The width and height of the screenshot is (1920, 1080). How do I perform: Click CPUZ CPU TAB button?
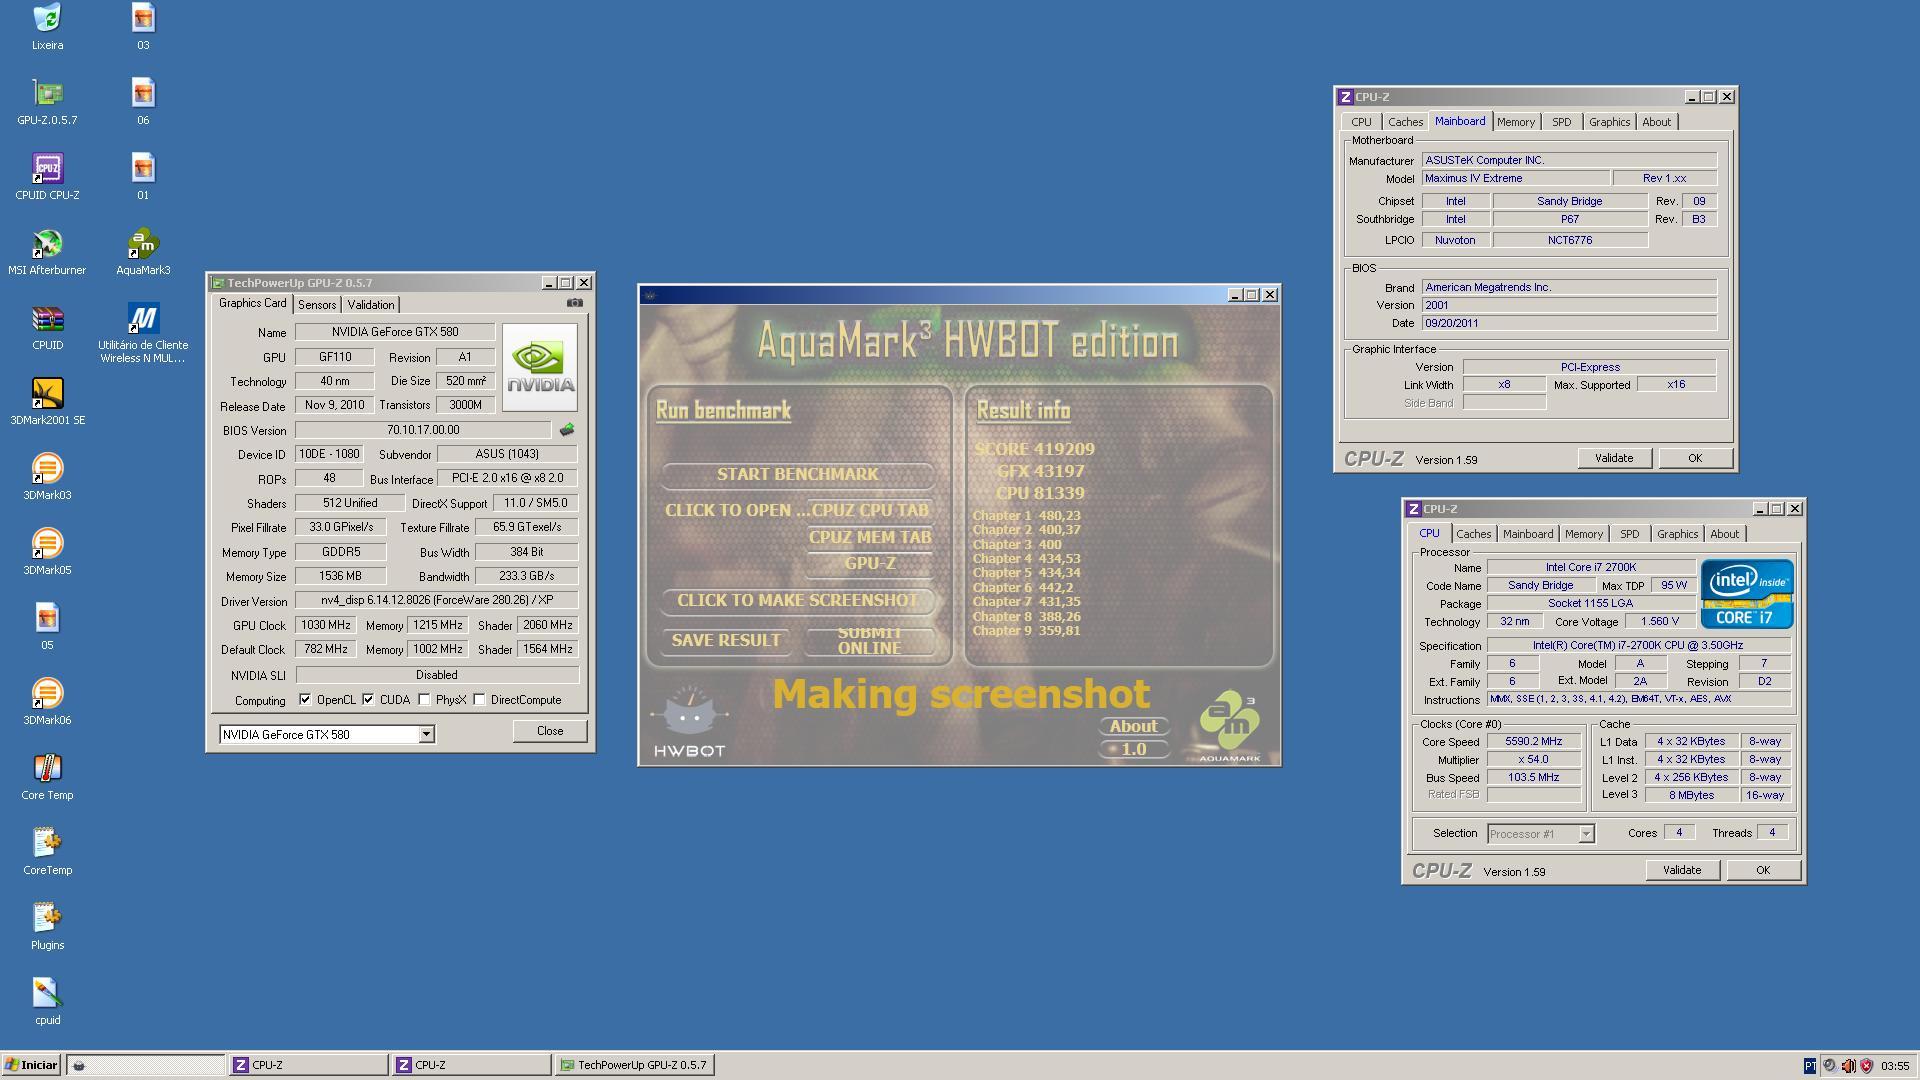click(869, 510)
